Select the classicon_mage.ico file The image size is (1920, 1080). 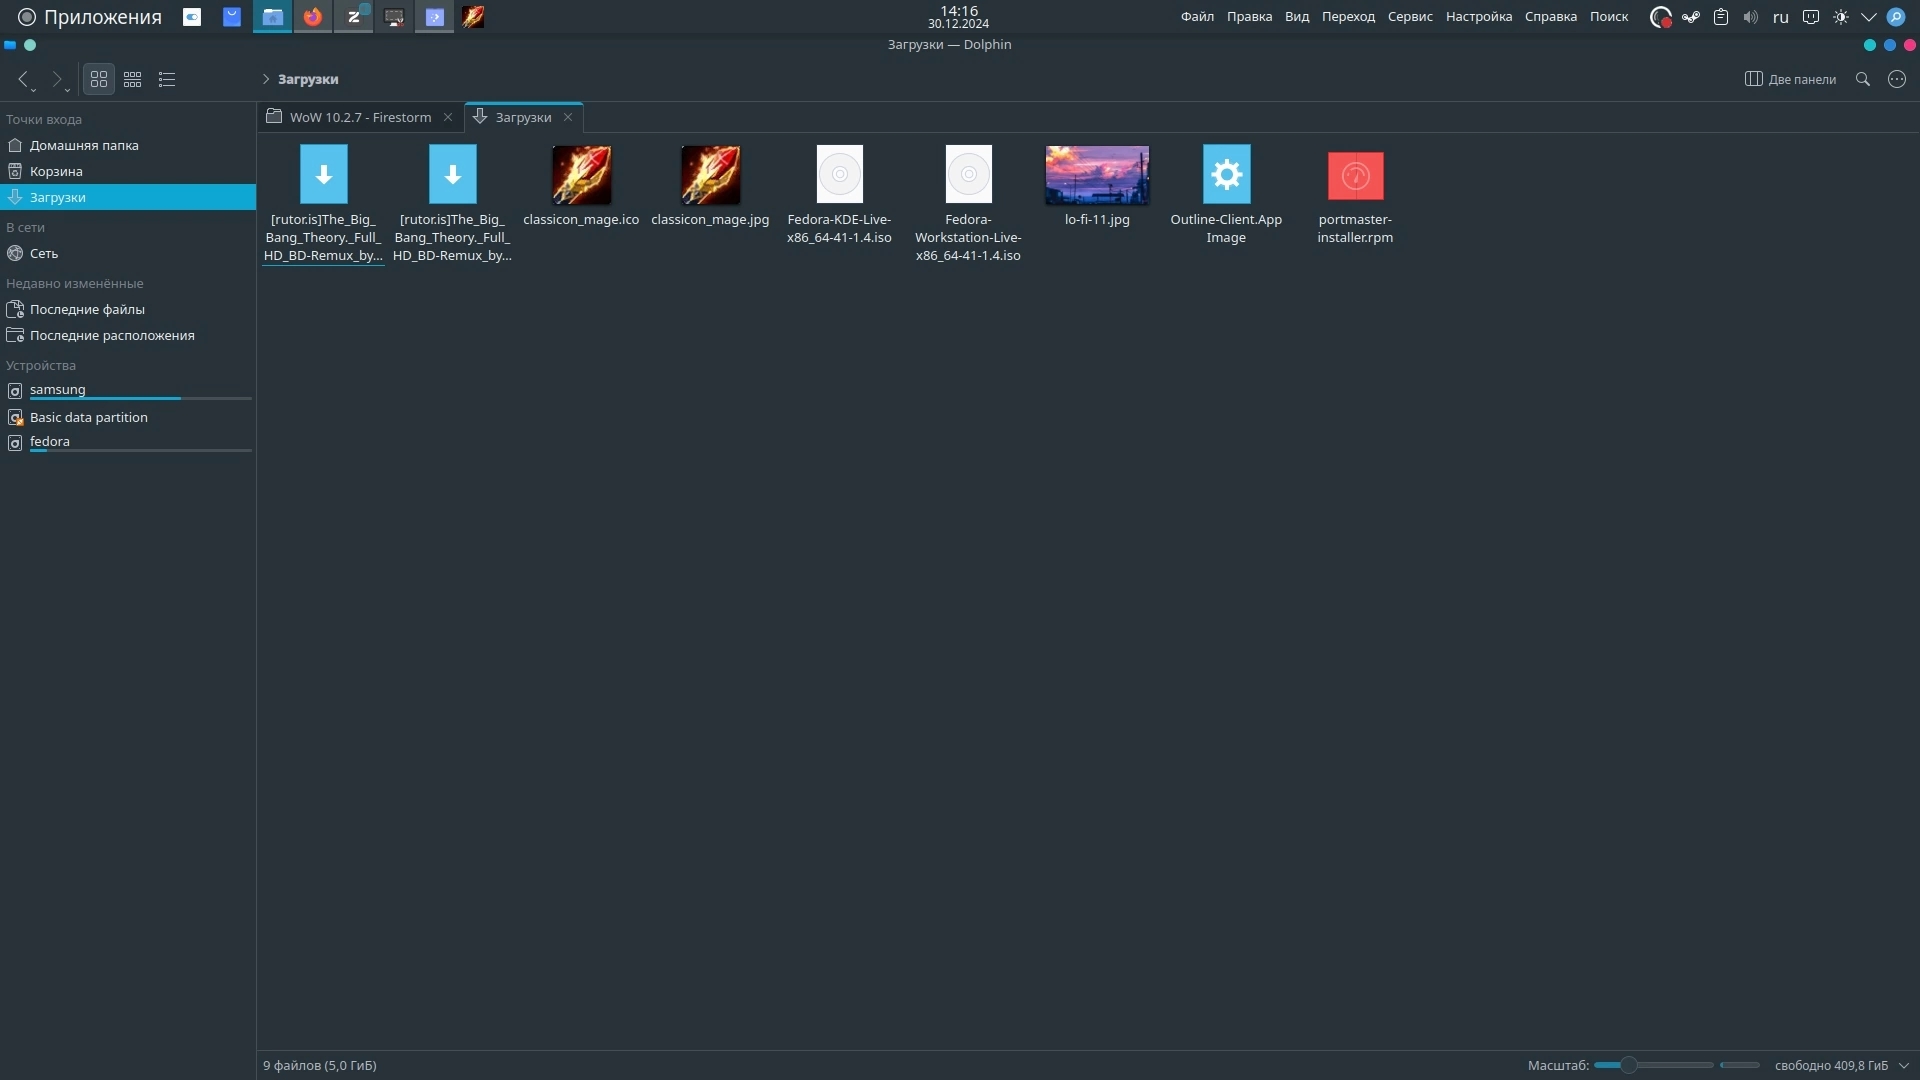point(581,186)
